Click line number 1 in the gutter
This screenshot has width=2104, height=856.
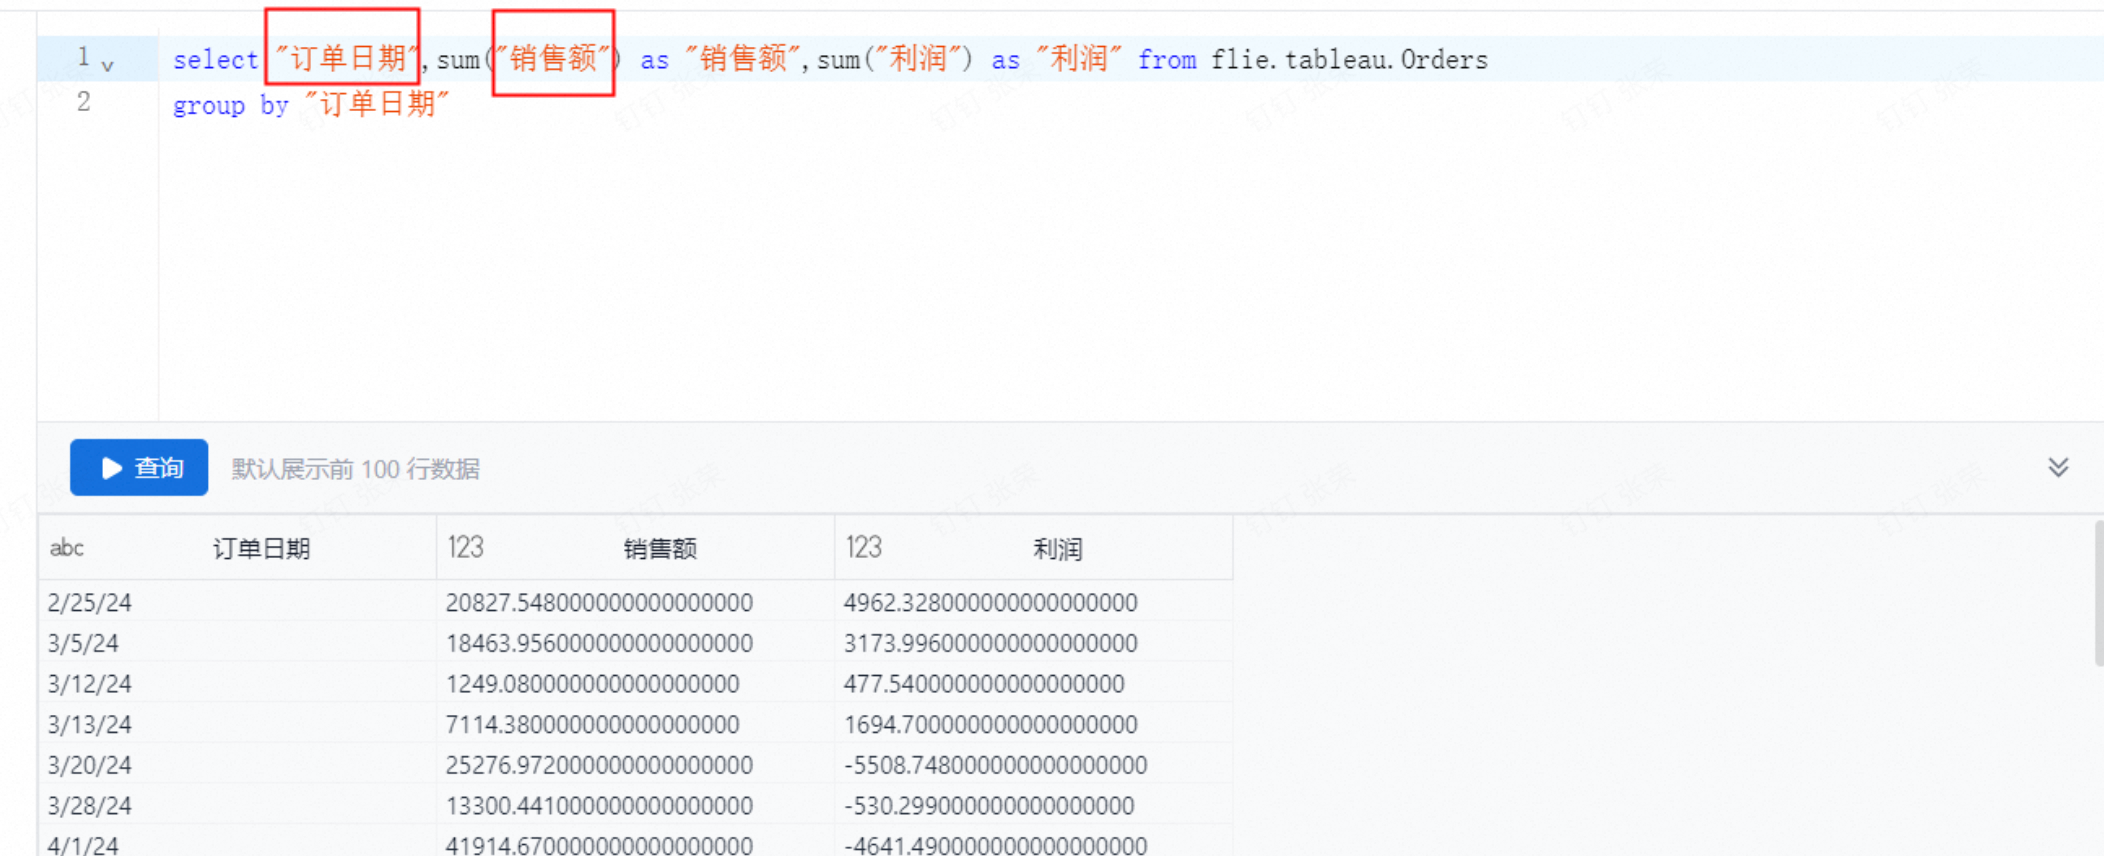point(84,57)
